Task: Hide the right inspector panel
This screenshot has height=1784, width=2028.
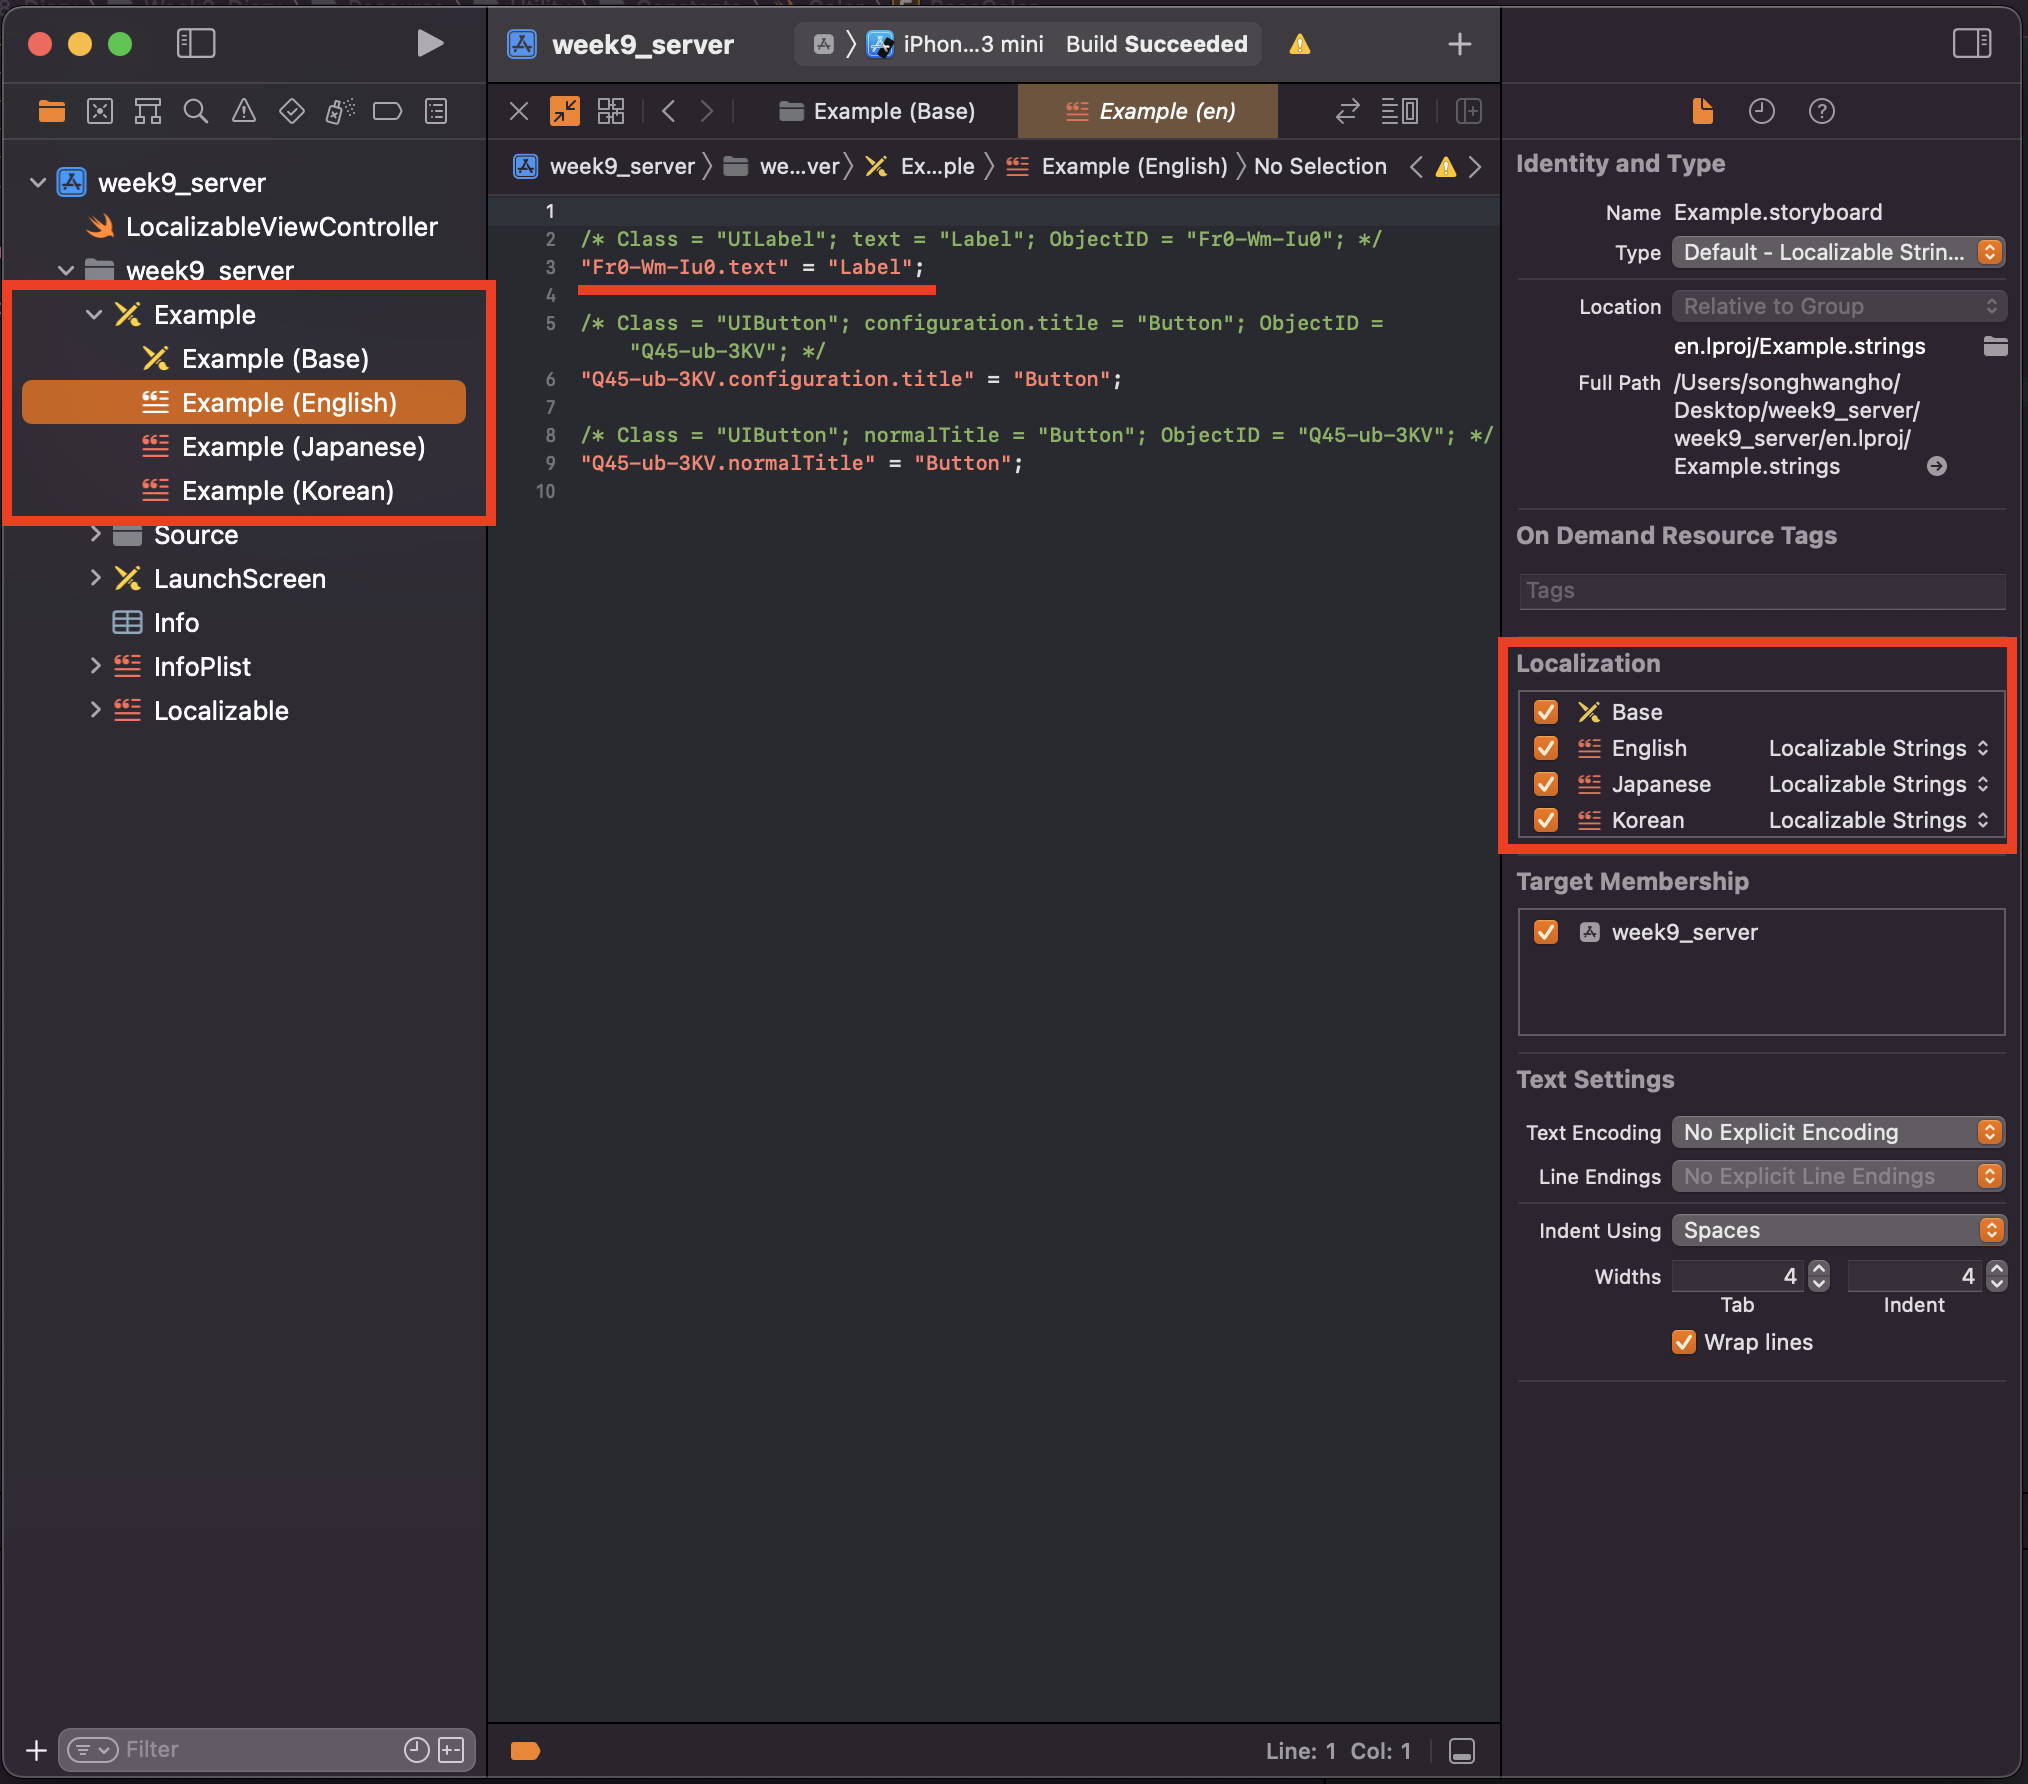Action: [x=1971, y=43]
